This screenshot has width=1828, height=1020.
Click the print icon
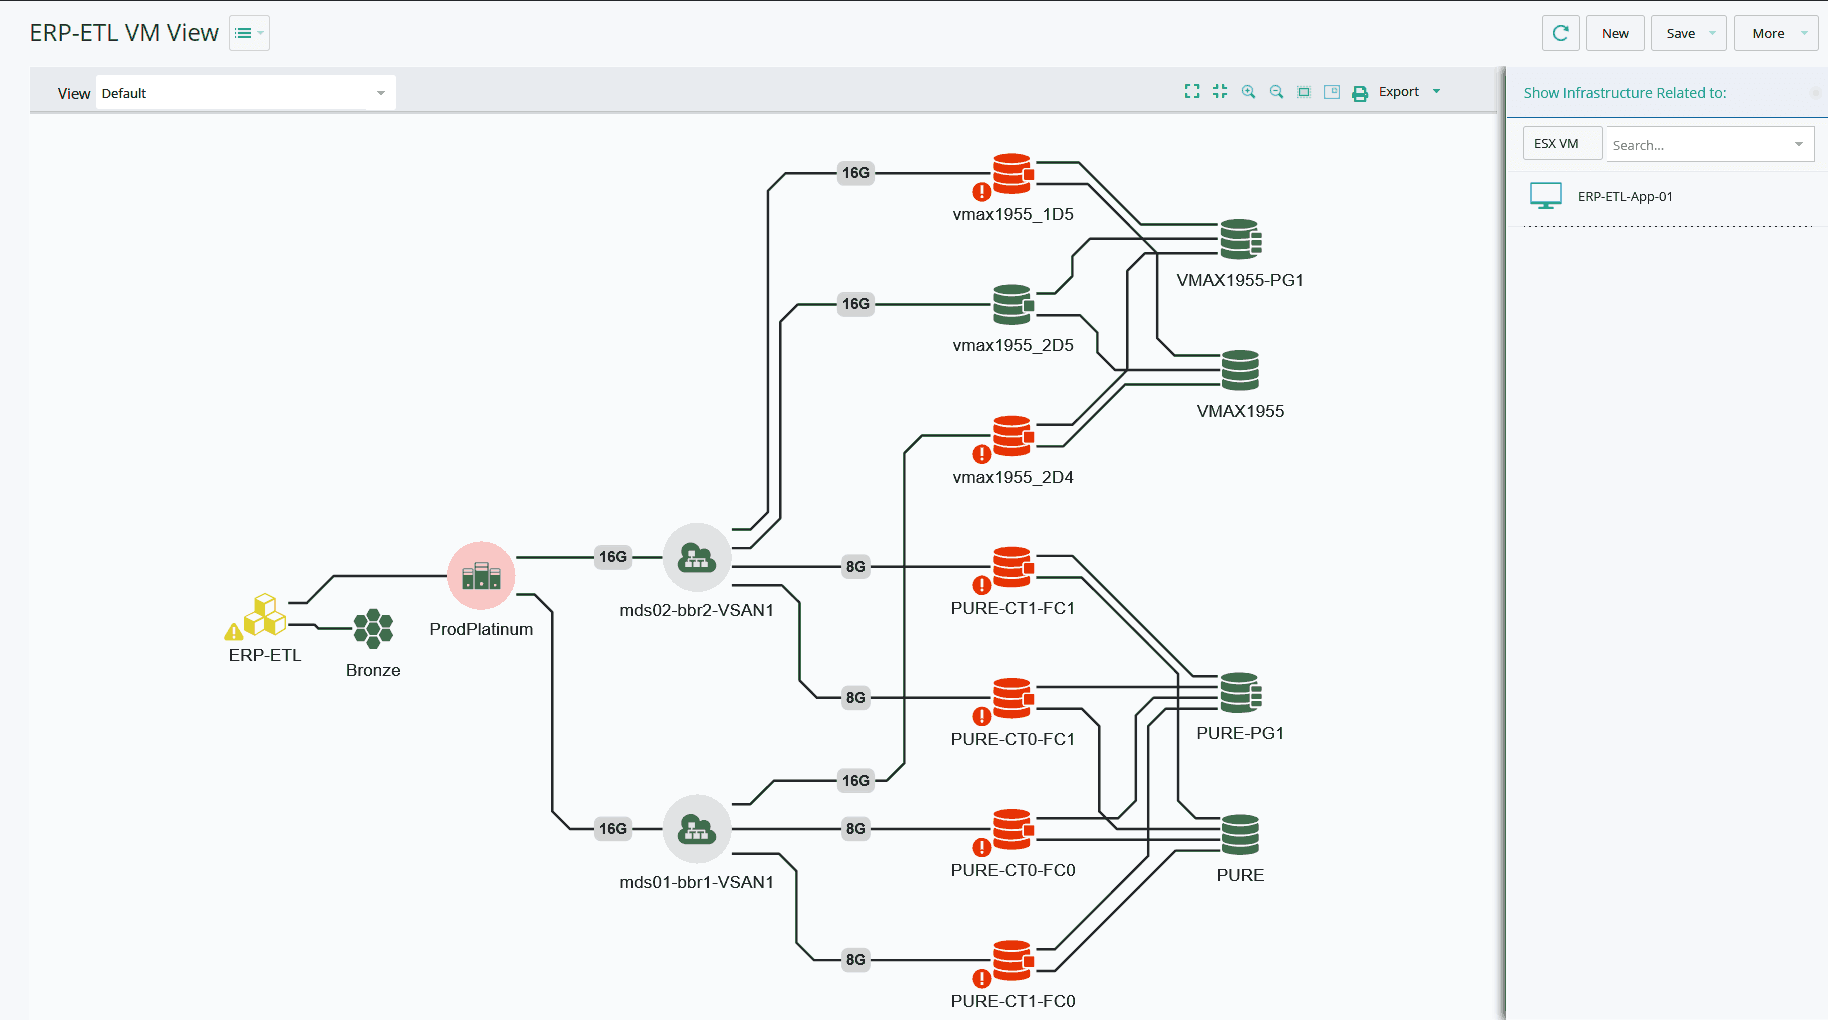click(x=1360, y=93)
